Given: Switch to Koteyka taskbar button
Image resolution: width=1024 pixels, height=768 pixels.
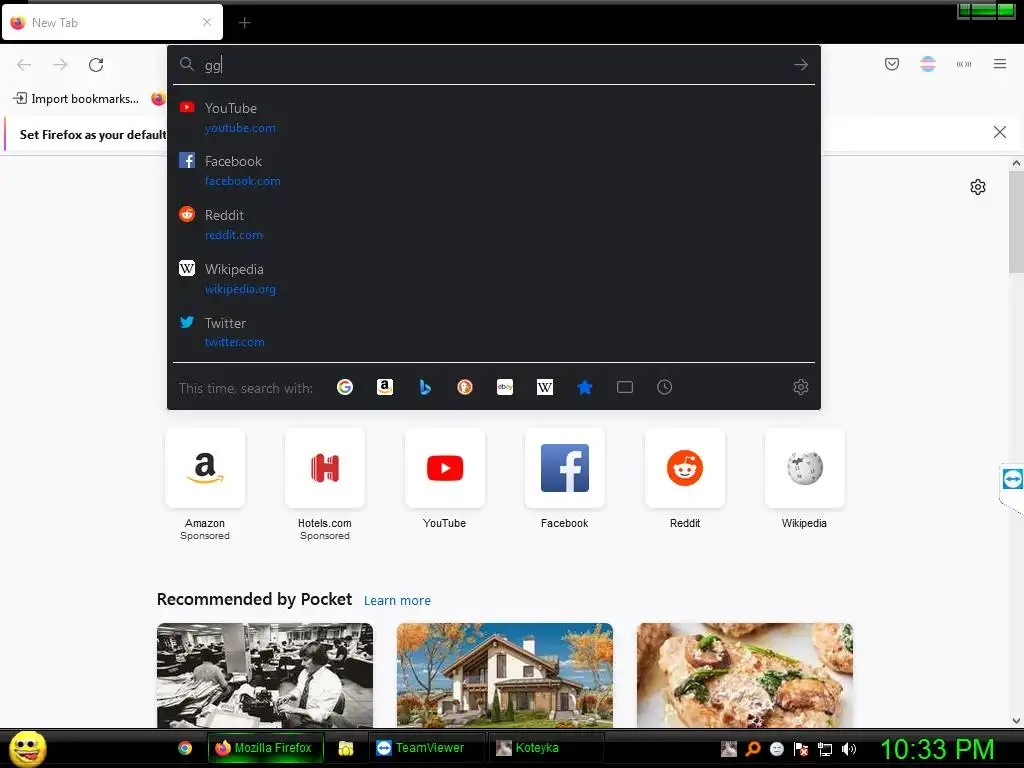Looking at the screenshot, I should click(x=546, y=748).
